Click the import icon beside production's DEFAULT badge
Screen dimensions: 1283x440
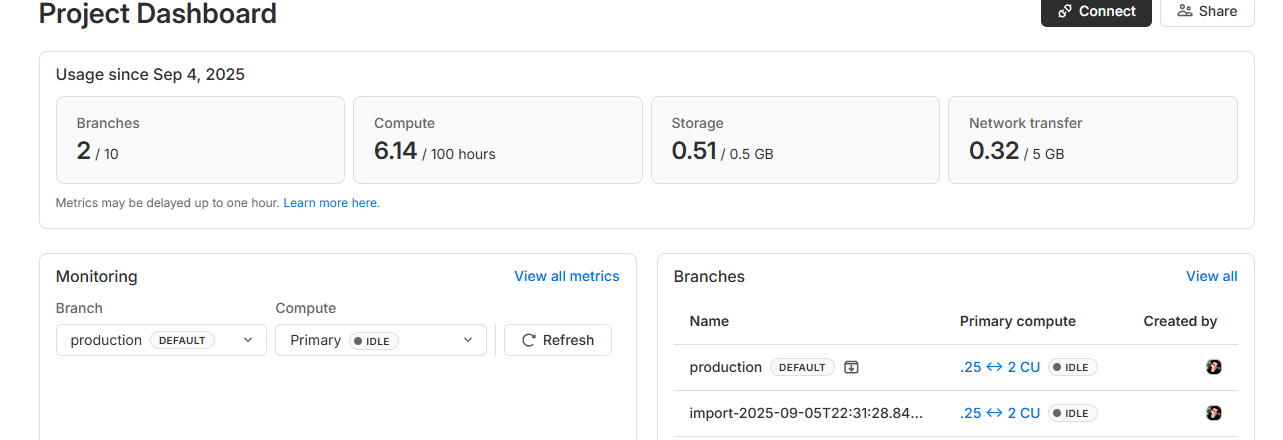tap(851, 367)
